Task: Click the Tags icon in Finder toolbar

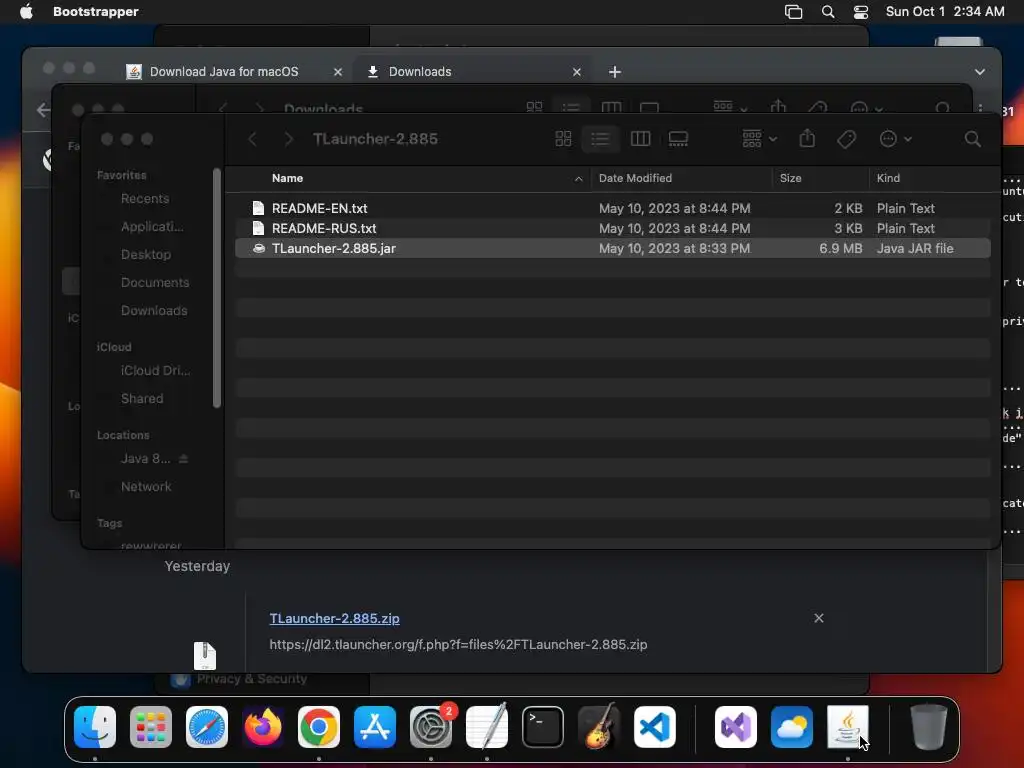Action: (846, 138)
